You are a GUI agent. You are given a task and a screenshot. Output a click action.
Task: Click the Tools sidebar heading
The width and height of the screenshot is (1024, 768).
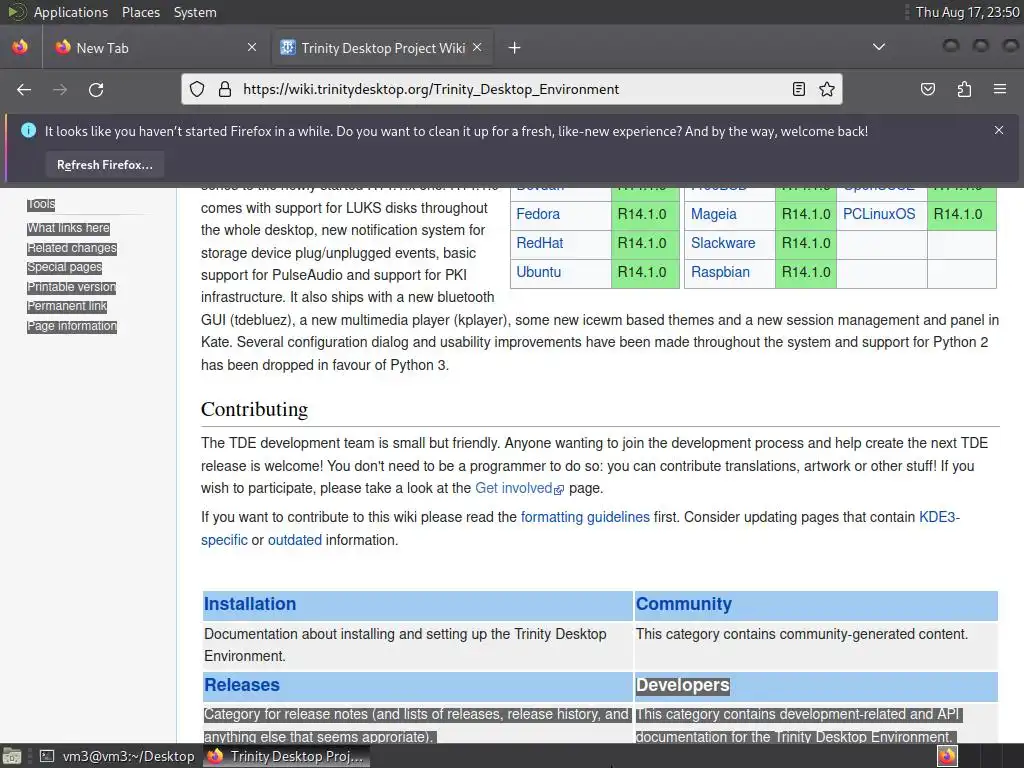coord(41,204)
